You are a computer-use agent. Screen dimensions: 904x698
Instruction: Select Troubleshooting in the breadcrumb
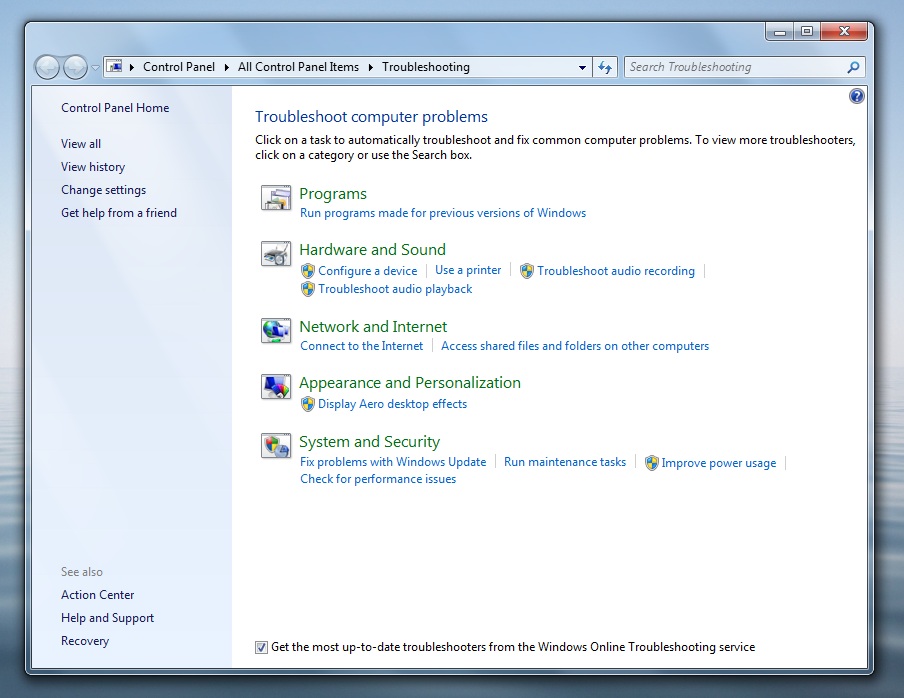[x=425, y=67]
